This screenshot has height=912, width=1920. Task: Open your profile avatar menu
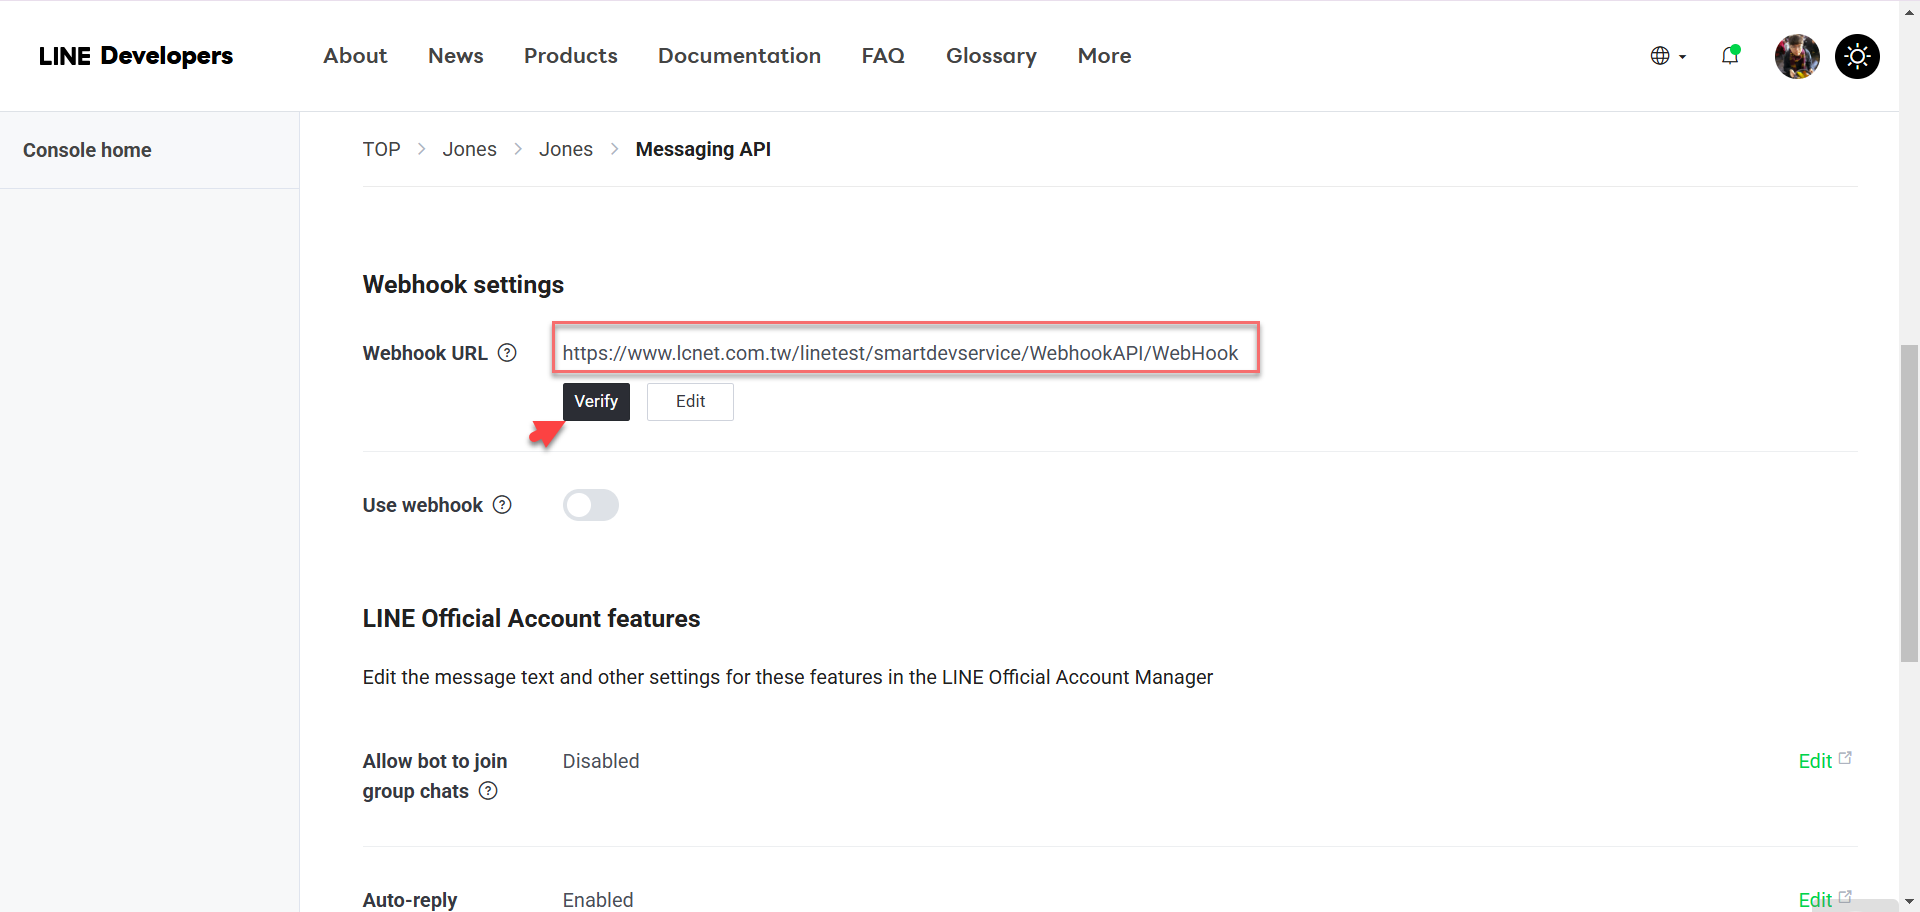coord(1796,56)
